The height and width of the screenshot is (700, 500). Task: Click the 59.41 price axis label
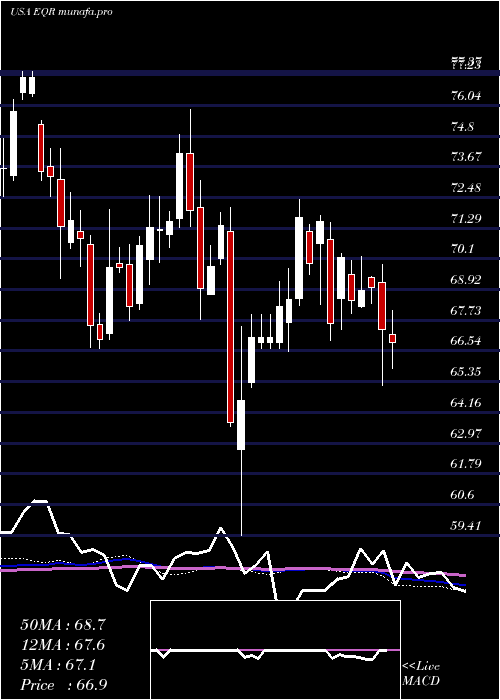[467, 525]
